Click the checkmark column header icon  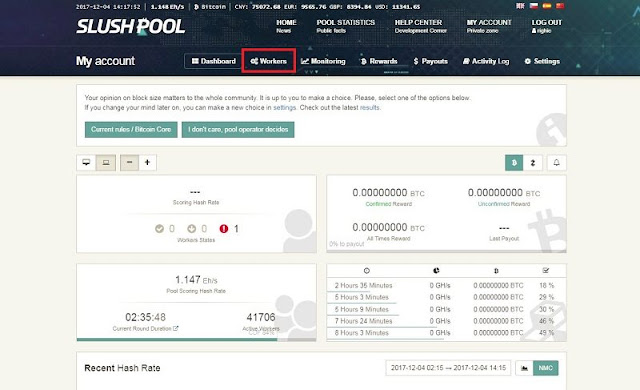[546, 270]
